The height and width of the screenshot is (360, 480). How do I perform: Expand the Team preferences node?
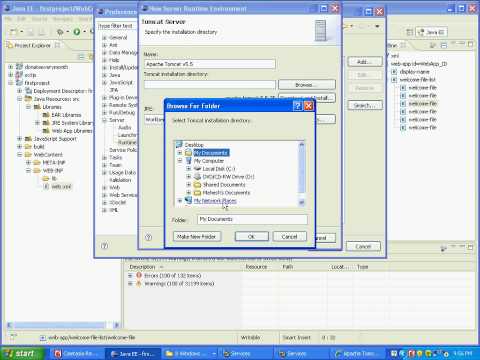click(x=104, y=165)
